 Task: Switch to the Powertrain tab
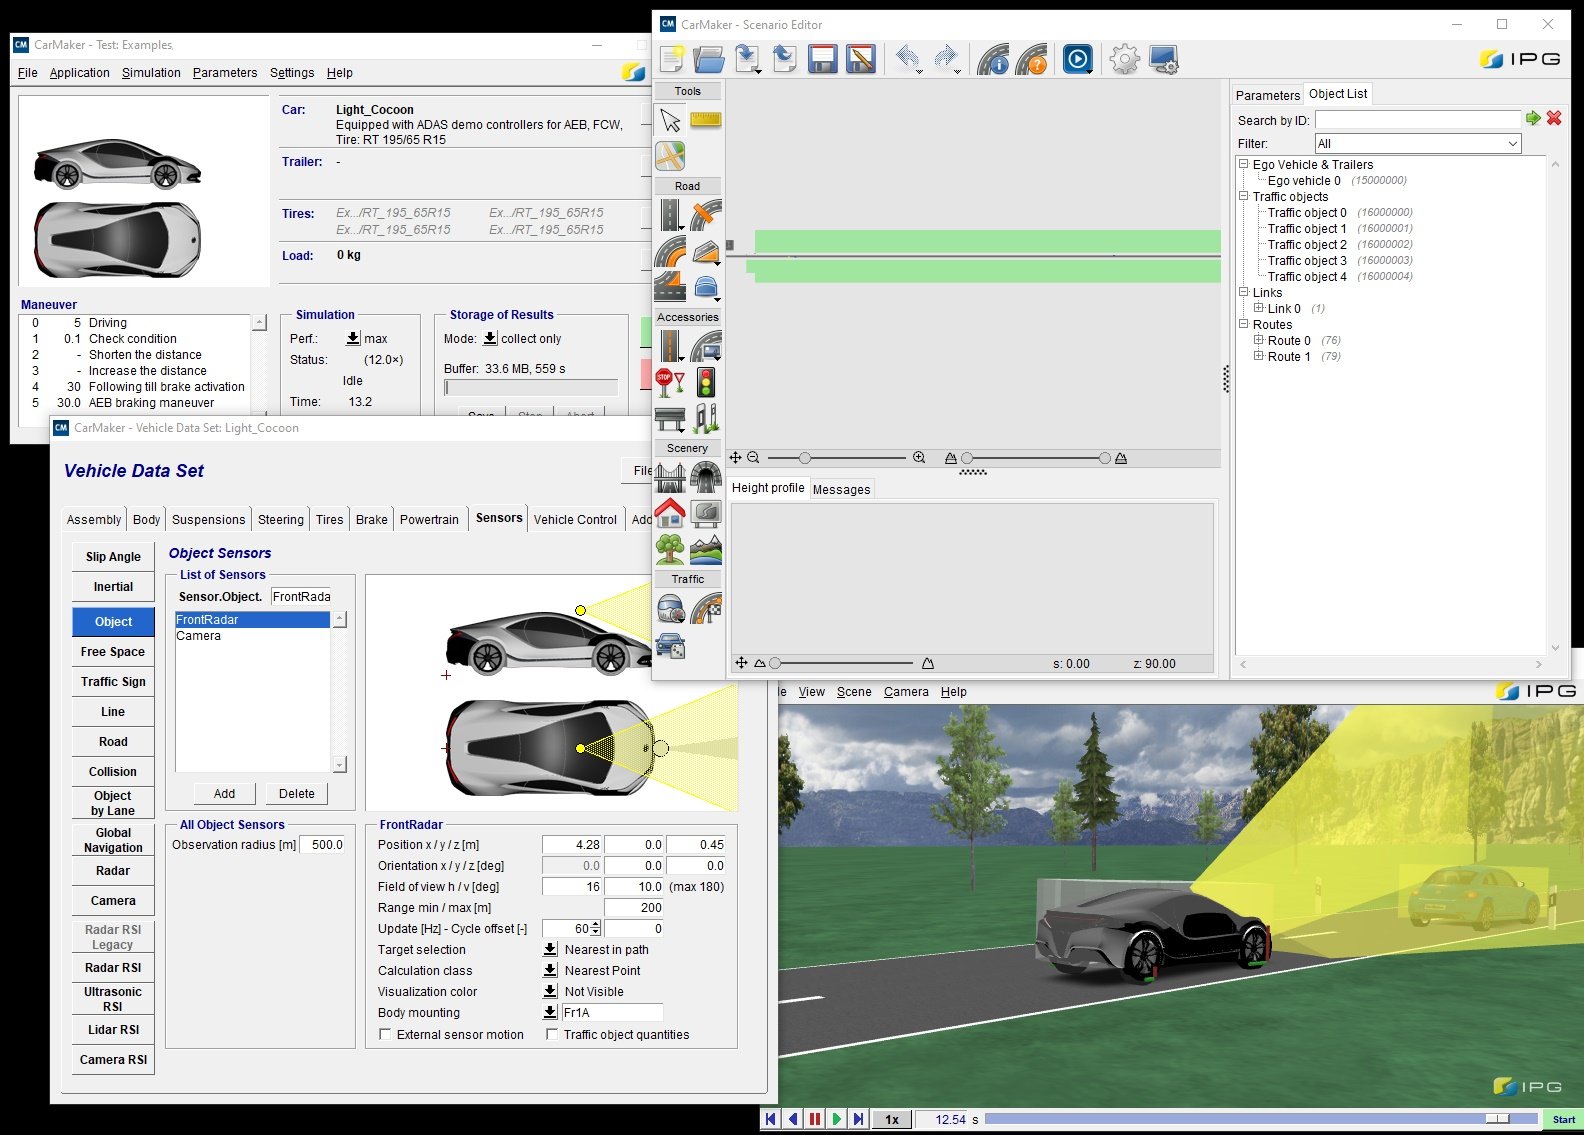click(429, 520)
